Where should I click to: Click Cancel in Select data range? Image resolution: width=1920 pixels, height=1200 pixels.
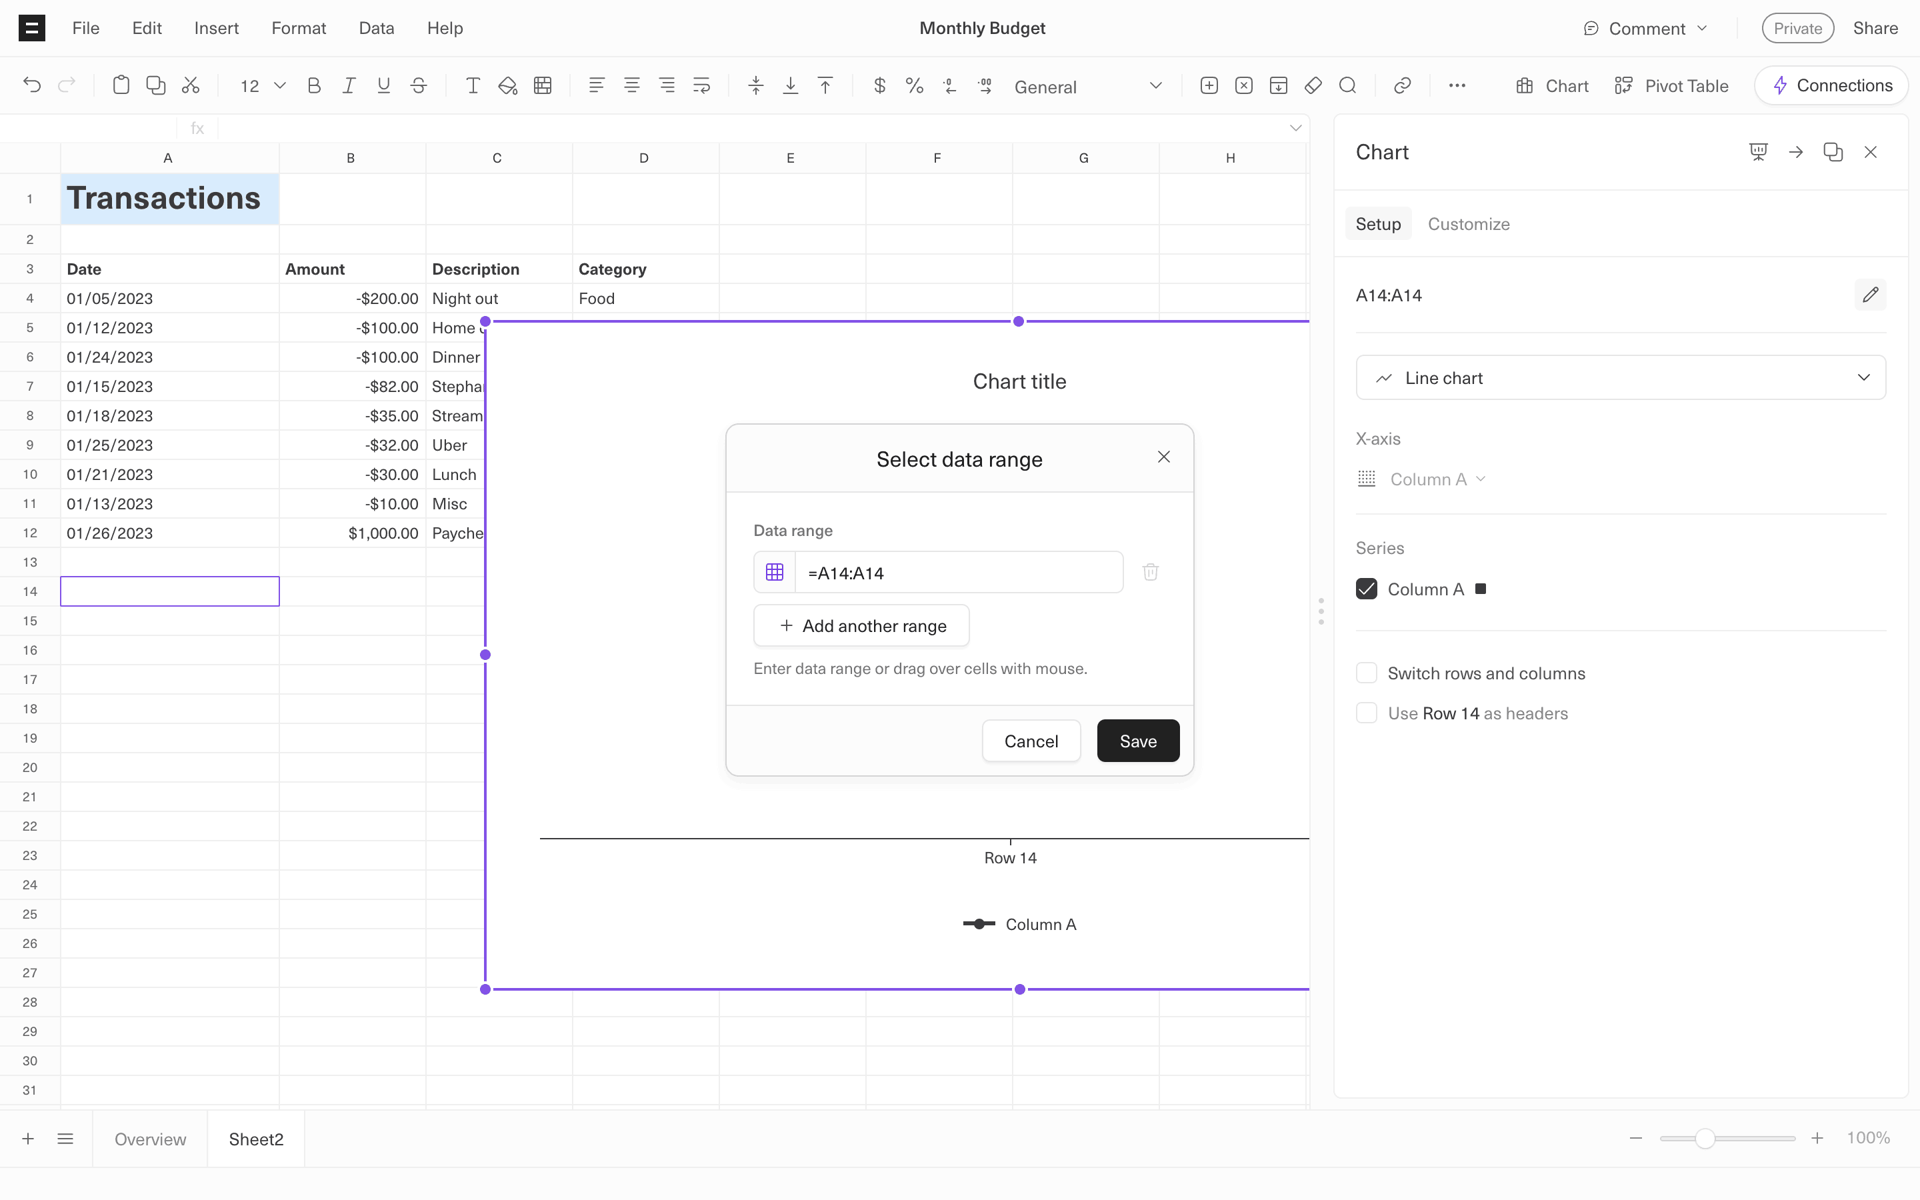click(1031, 741)
